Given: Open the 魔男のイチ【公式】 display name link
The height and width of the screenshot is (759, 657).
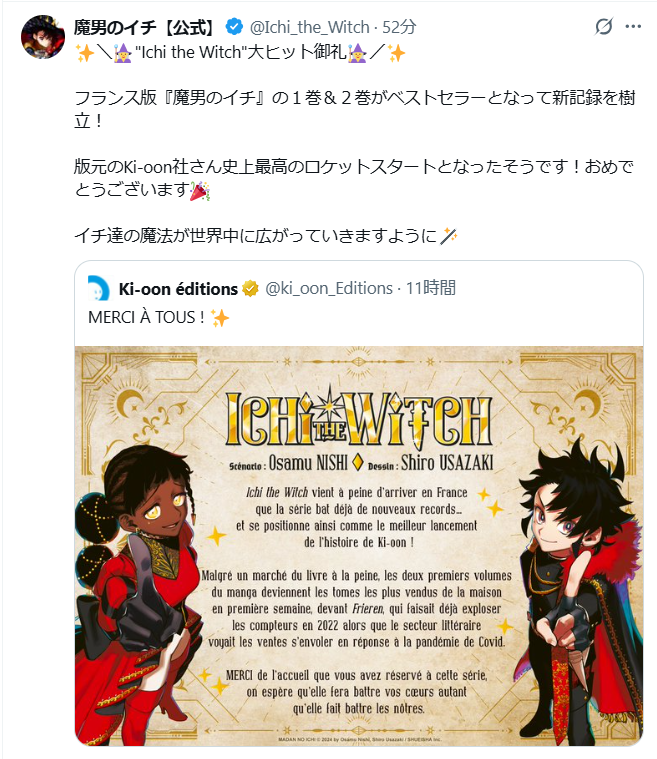Looking at the screenshot, I should pos(144,28).
